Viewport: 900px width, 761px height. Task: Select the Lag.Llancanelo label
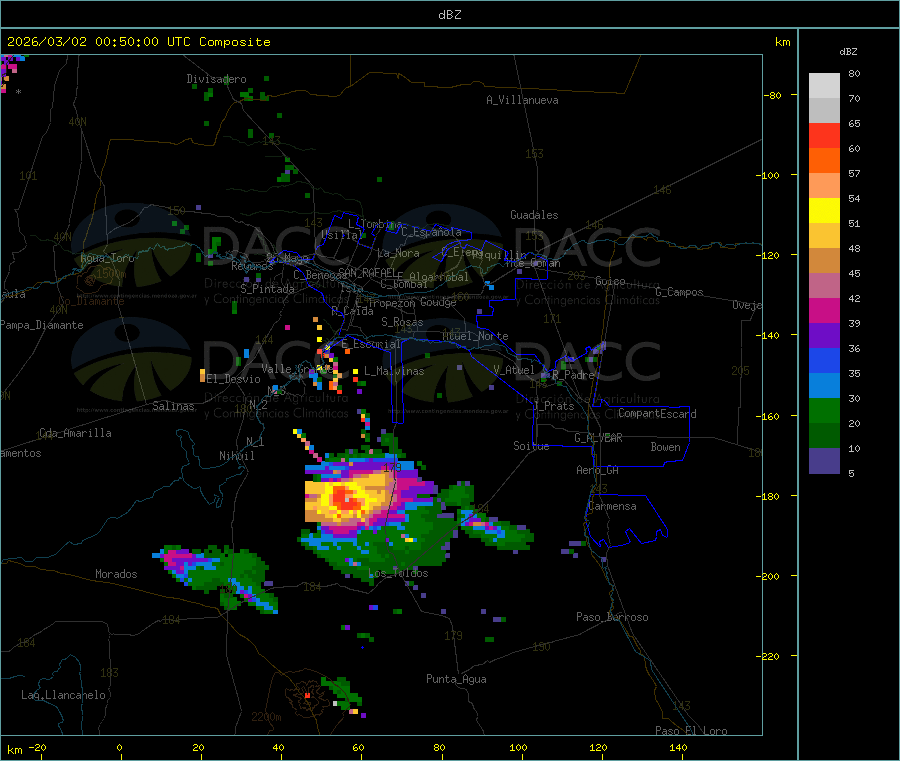coord(64,695)
